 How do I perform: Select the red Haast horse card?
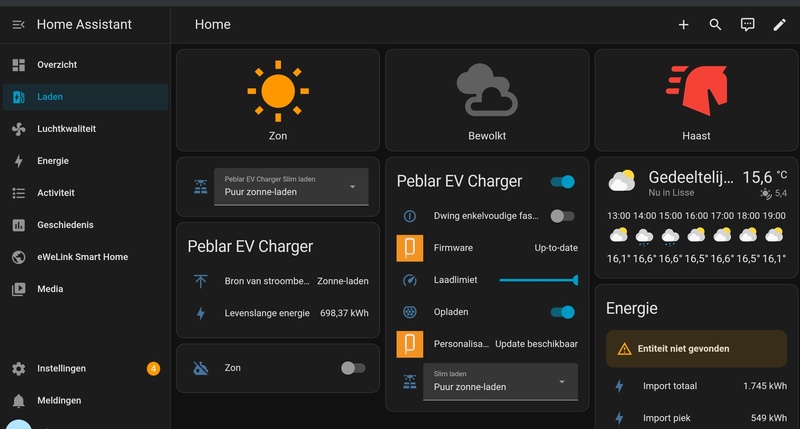tap(696, 100)
